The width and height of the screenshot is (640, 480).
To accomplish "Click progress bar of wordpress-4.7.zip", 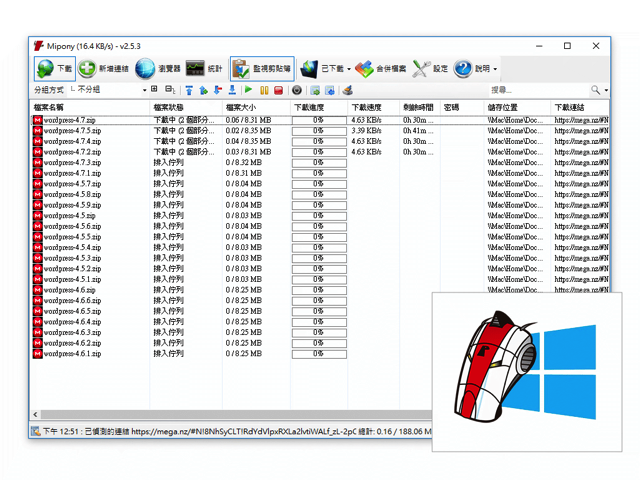I will 319,120.
